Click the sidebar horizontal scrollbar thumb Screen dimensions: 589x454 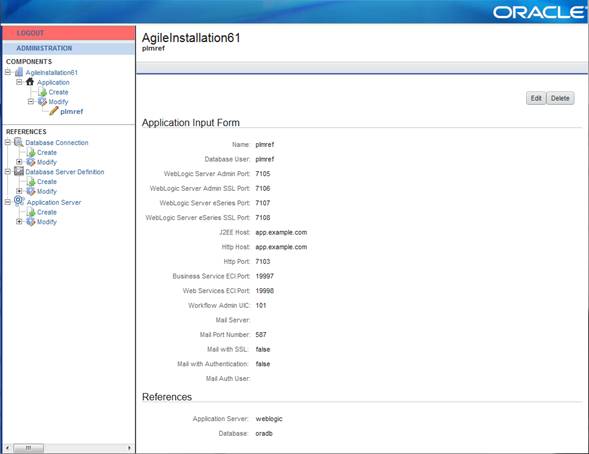[x=29, y=448]
